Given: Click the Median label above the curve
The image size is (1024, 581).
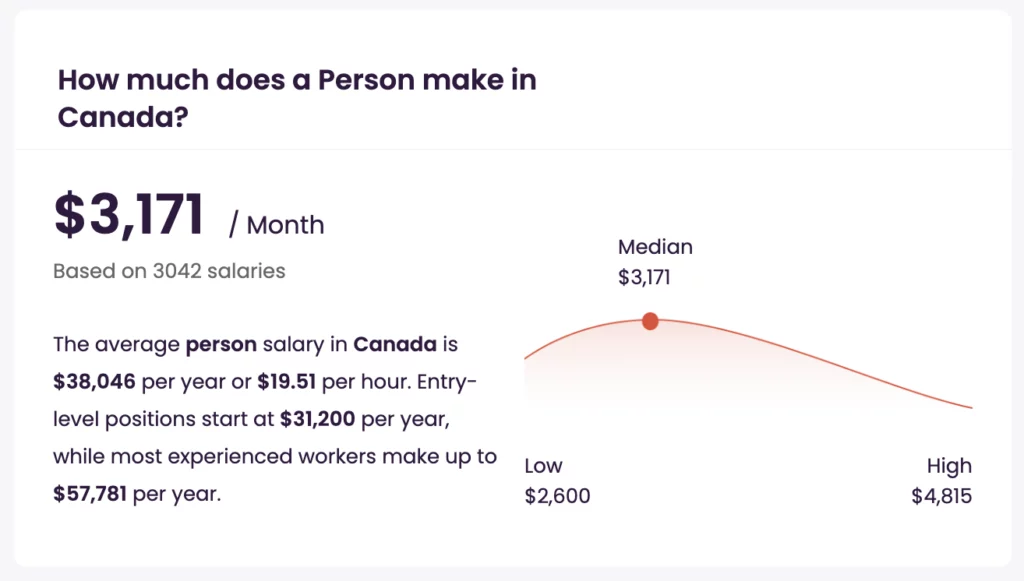Looking at the screenshot, I should coord(655,247).
